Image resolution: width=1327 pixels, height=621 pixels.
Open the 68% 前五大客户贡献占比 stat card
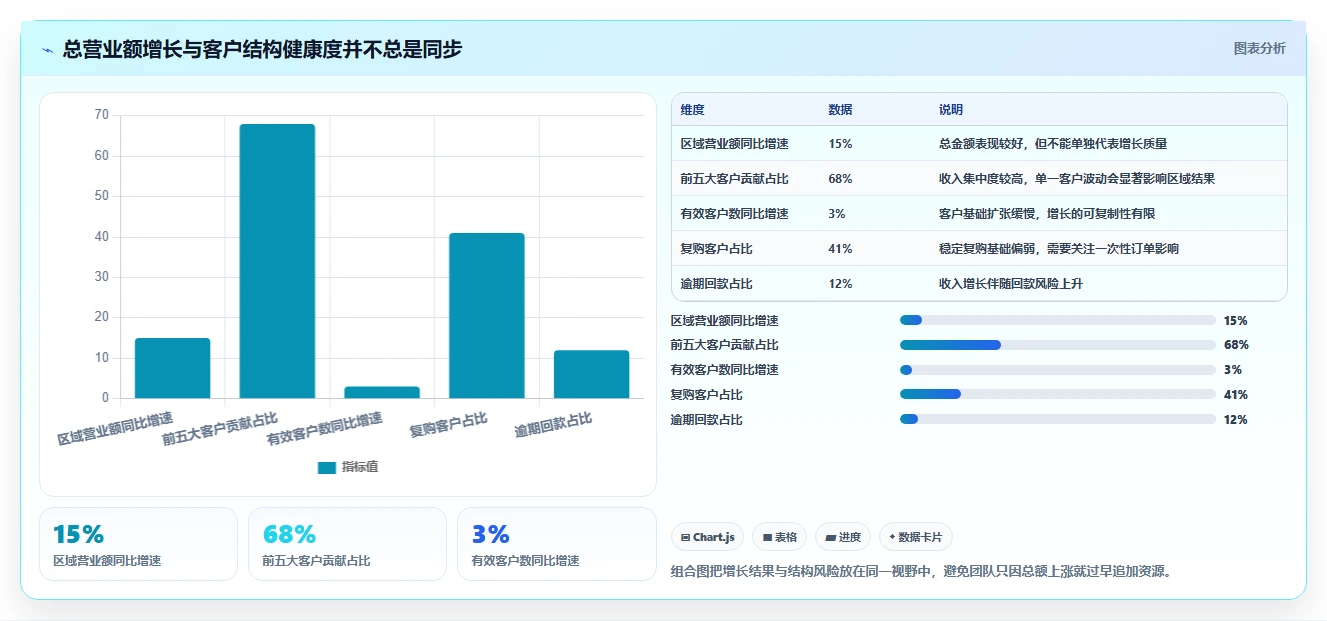(x=347, y=544)
